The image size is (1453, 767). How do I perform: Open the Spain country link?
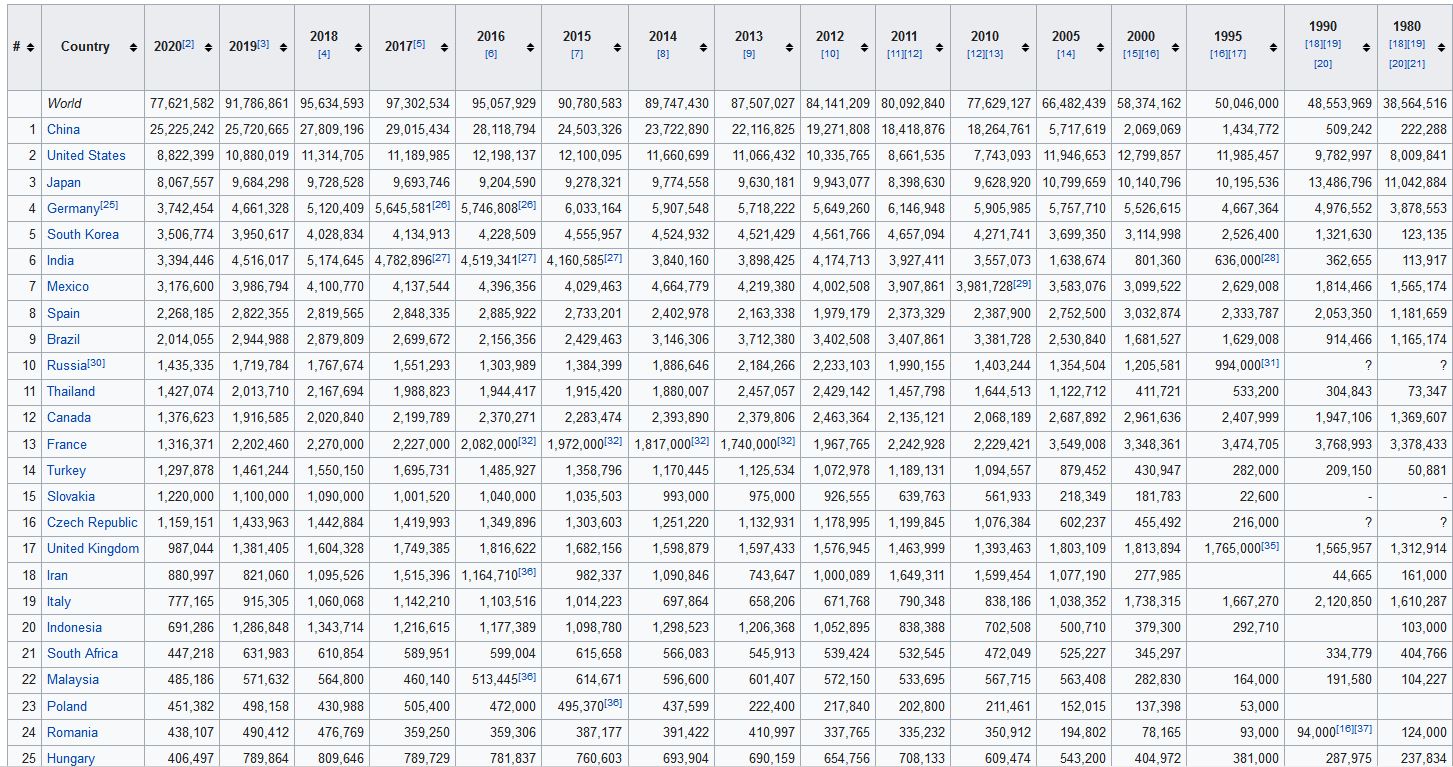click(x=64, y=313)
